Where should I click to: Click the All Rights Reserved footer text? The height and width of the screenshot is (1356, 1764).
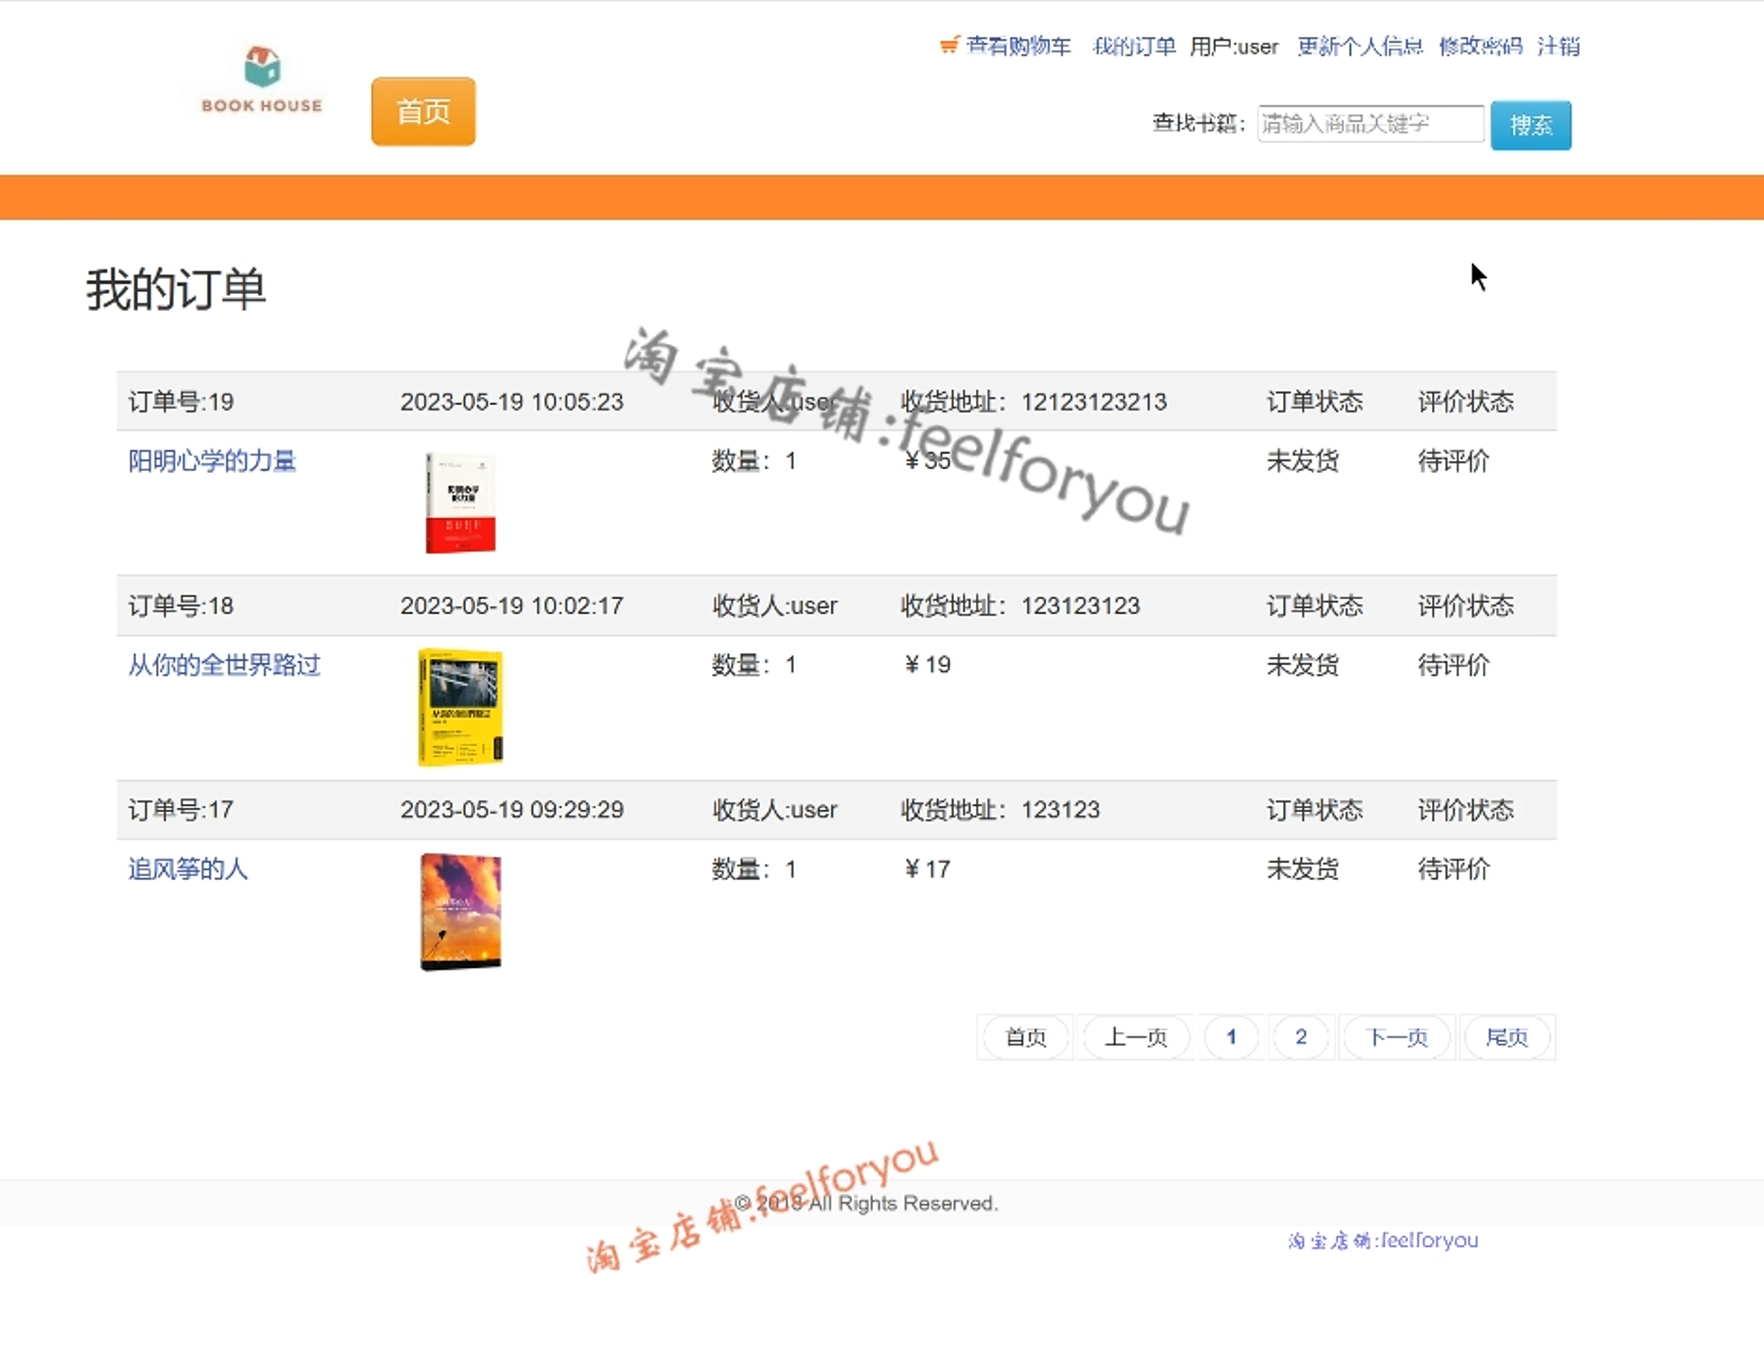click(x=866, y=1203)
